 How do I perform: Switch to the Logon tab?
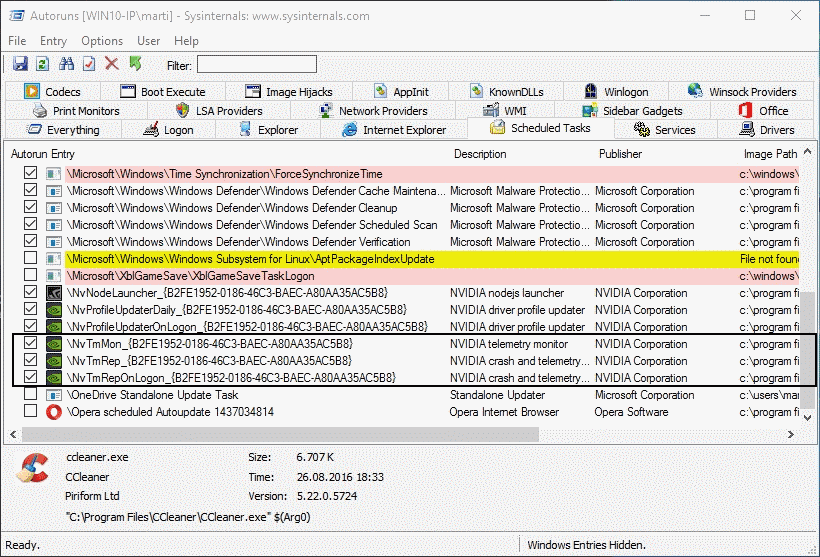tap(168, 130)
